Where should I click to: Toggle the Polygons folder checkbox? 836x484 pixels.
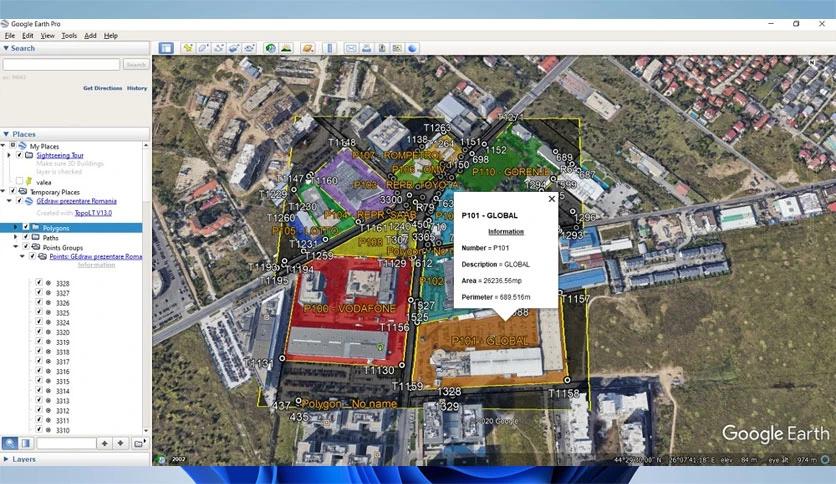pos(26,227)
